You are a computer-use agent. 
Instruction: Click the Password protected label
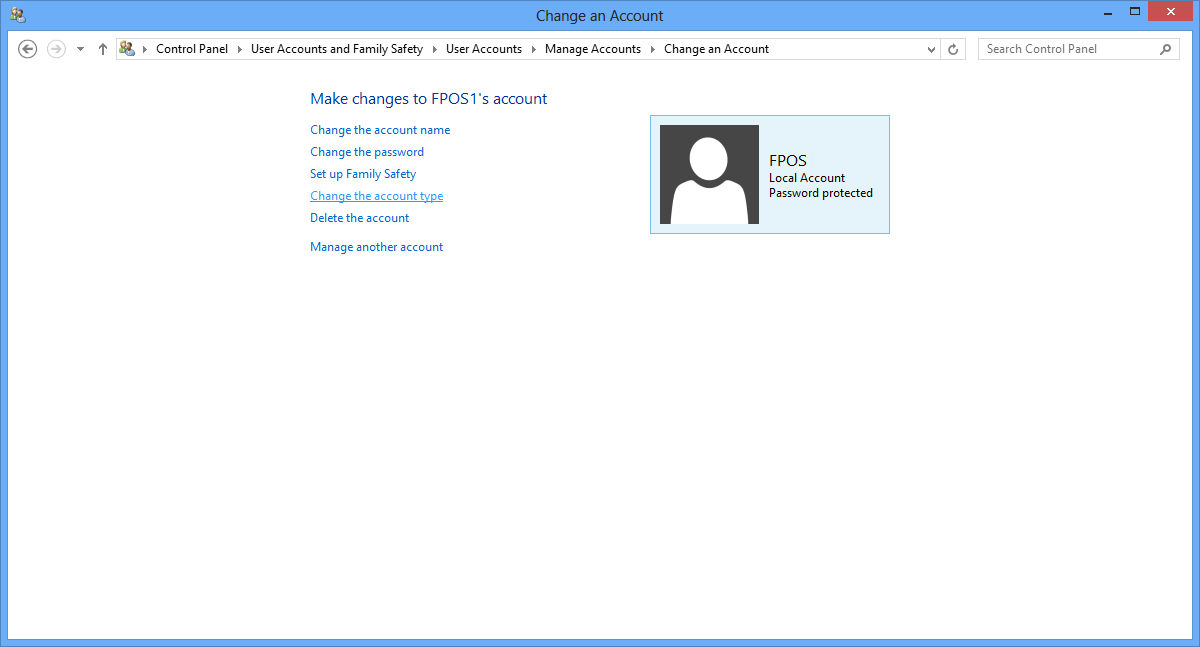821,193
